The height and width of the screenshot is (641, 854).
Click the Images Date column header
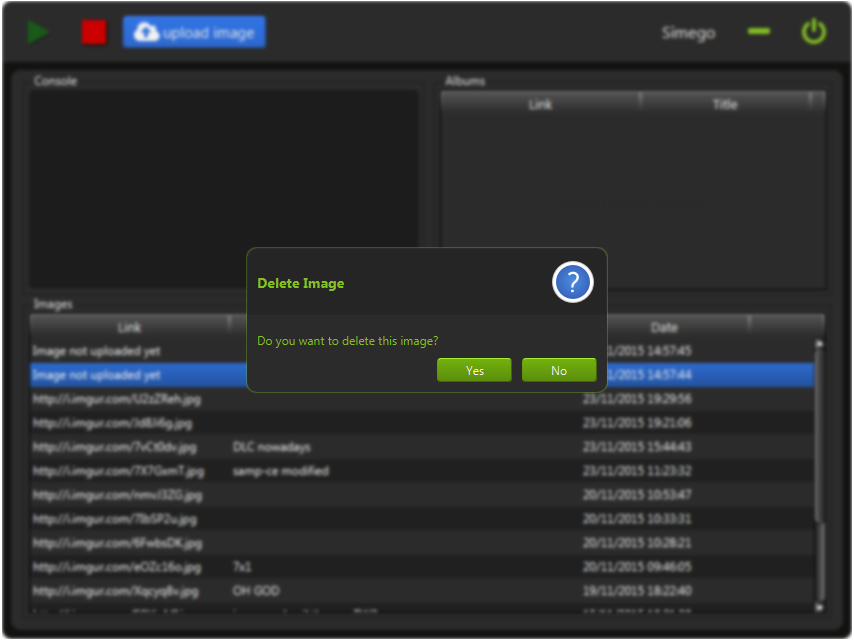[664, 327]
